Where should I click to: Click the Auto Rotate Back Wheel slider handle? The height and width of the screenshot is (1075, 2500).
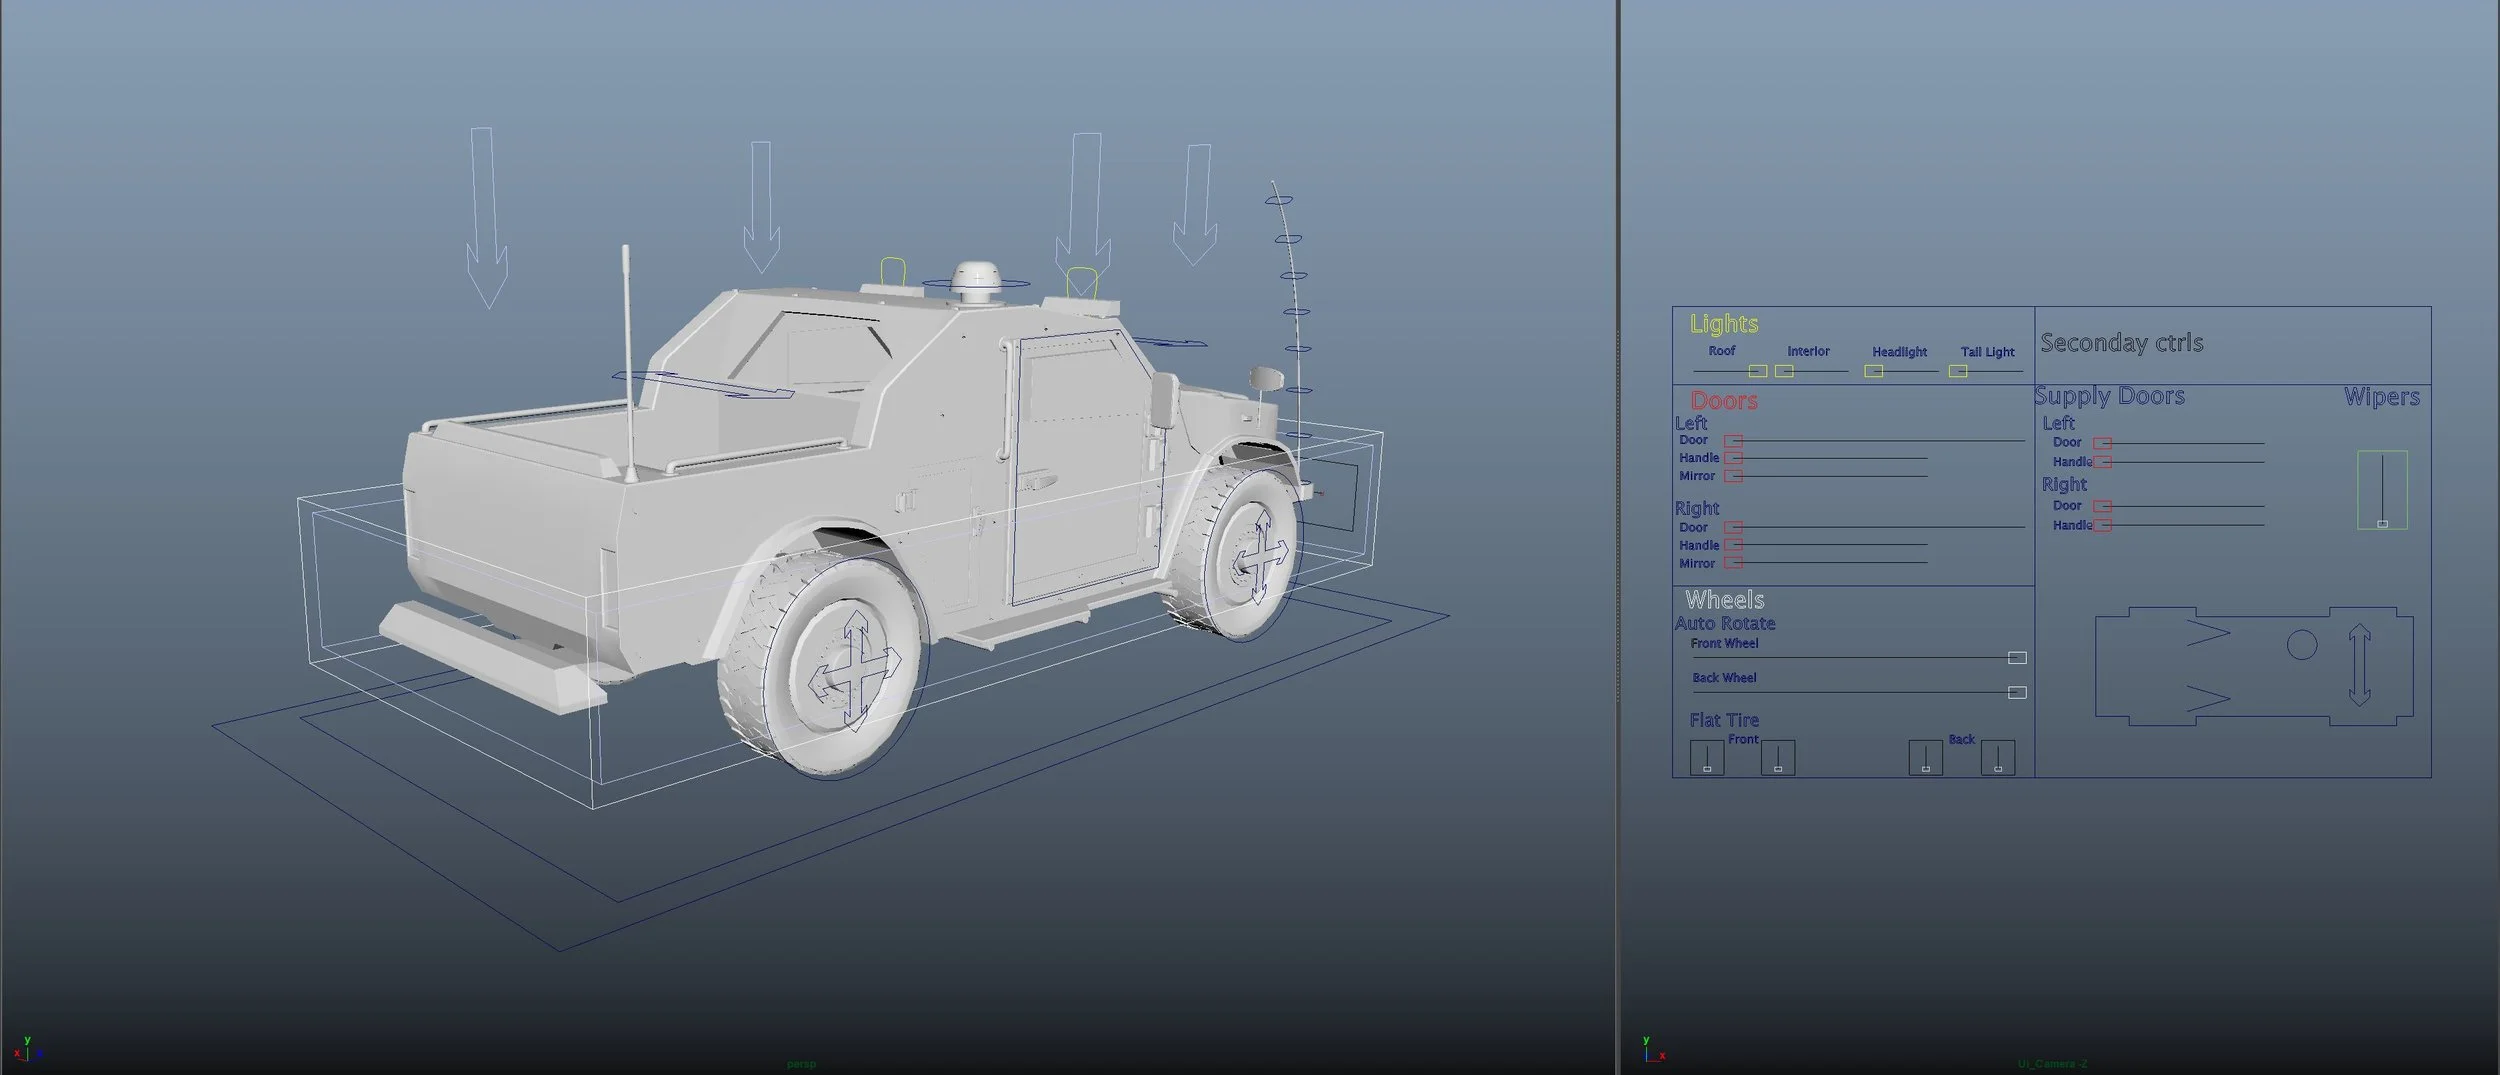coord(2017,692)
